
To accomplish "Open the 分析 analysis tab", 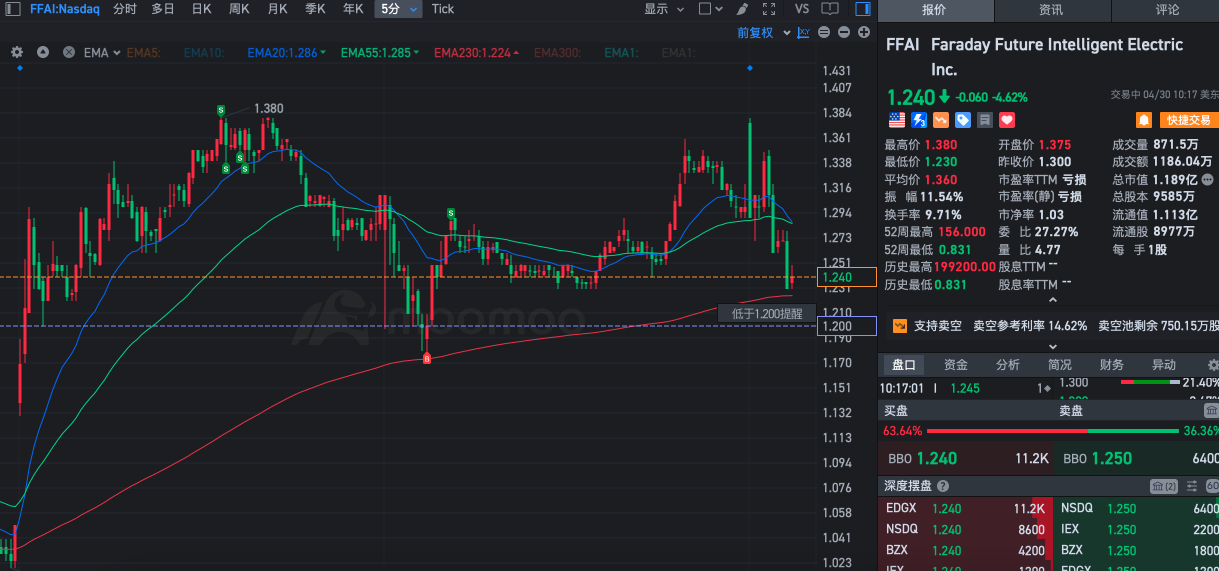I will (1008, 365).
